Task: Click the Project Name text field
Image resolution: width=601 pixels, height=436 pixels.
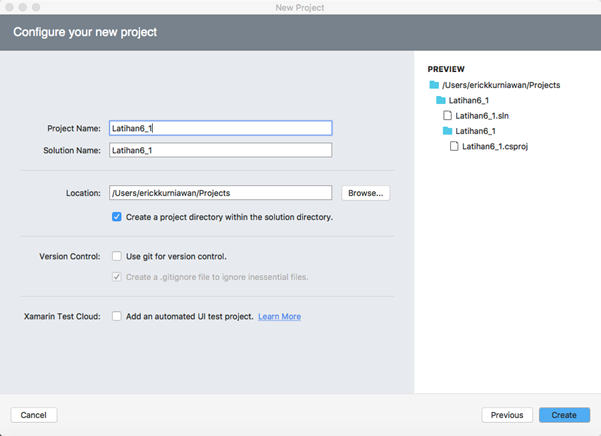Action: click(x=220, y=128)
